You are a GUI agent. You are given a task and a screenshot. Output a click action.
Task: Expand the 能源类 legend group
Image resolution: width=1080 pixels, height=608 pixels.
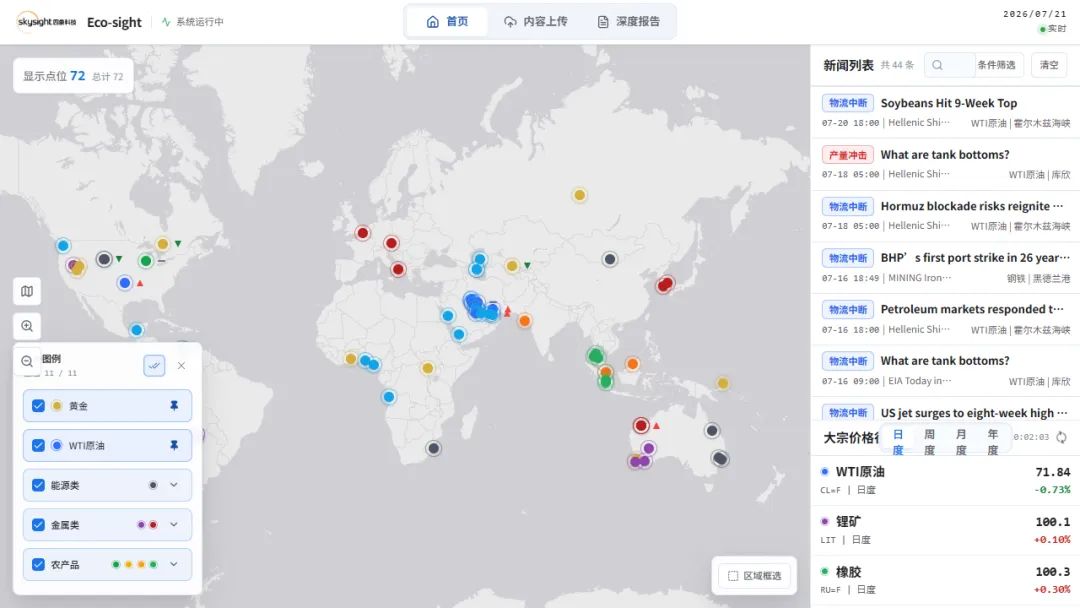(174, 485)
